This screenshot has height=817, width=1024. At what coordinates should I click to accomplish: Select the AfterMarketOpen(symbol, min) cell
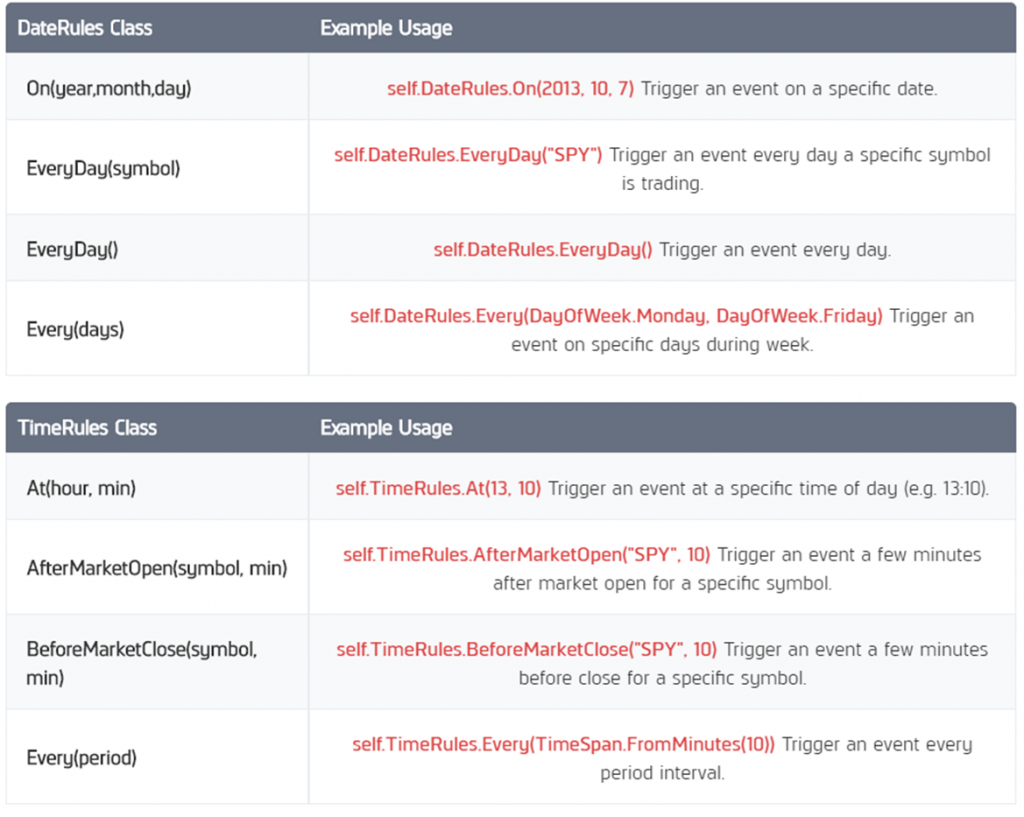click(x=157, y=568)
